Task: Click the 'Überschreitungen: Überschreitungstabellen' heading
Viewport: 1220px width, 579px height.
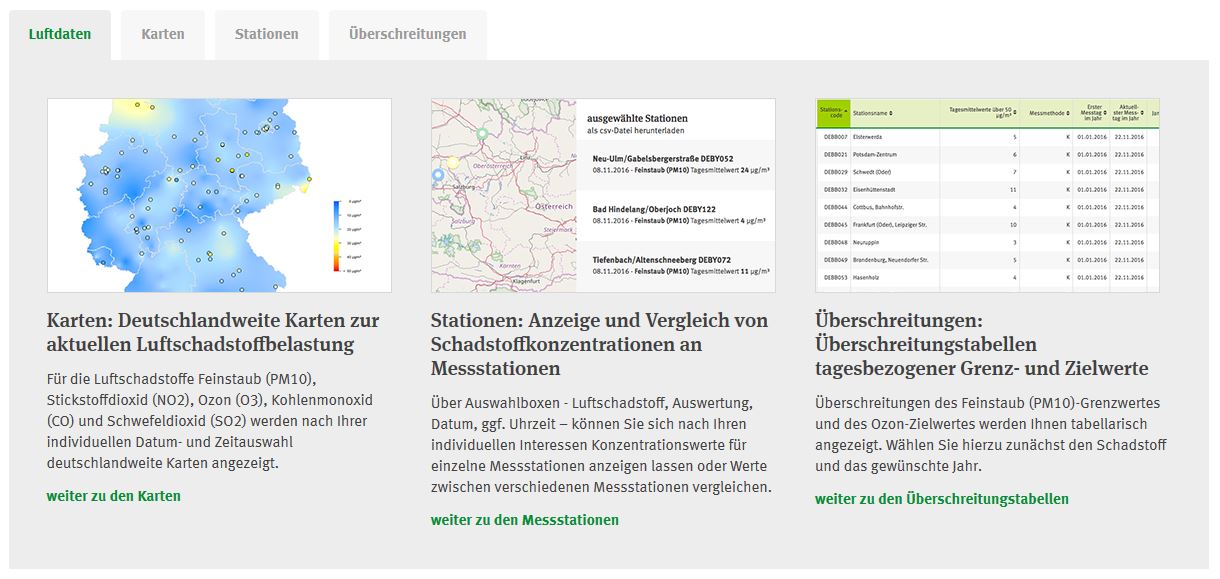Action: pyautogui.click(x=981, y=344)
